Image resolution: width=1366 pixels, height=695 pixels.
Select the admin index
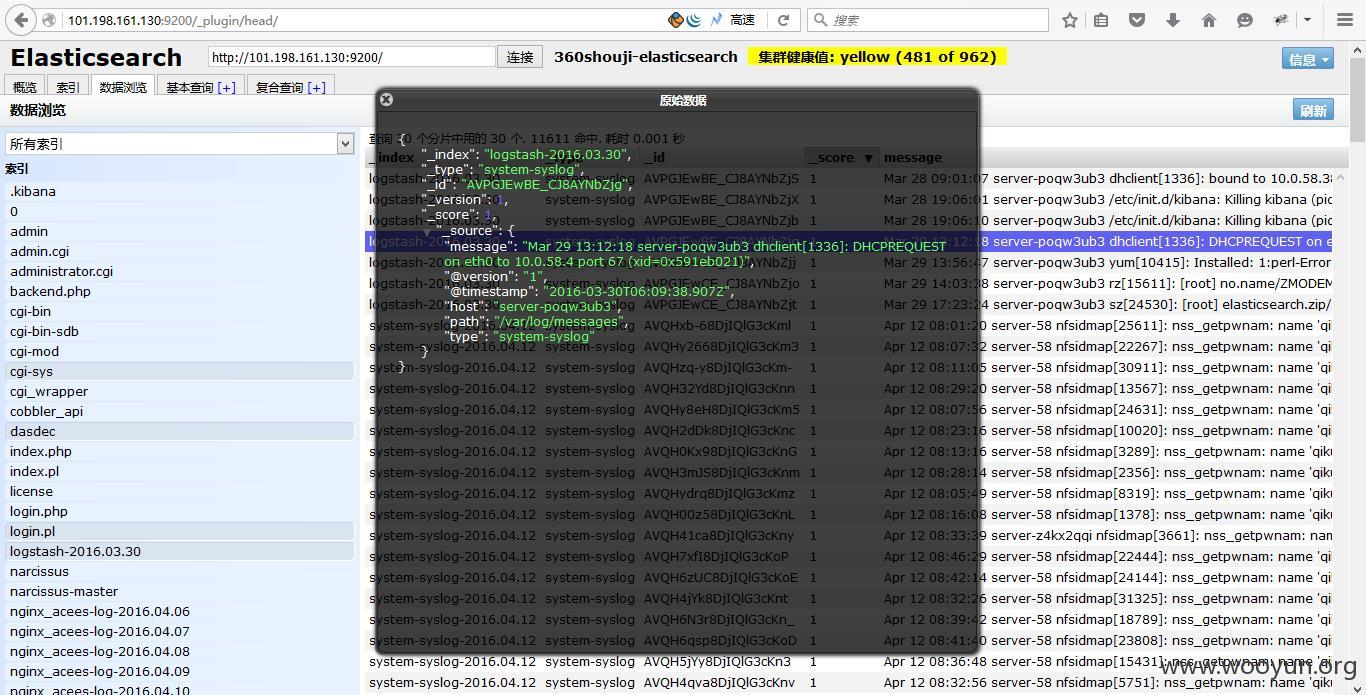pyautogui.click(x=180, y=231)
